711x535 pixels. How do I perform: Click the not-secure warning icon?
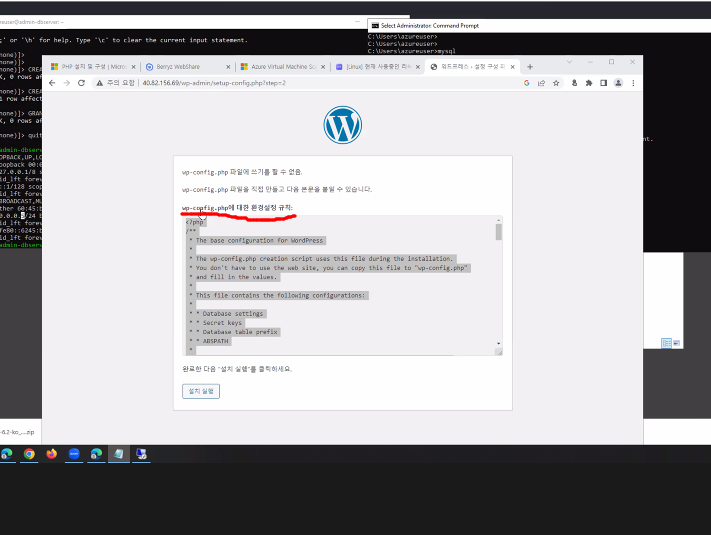coord(99,83)
